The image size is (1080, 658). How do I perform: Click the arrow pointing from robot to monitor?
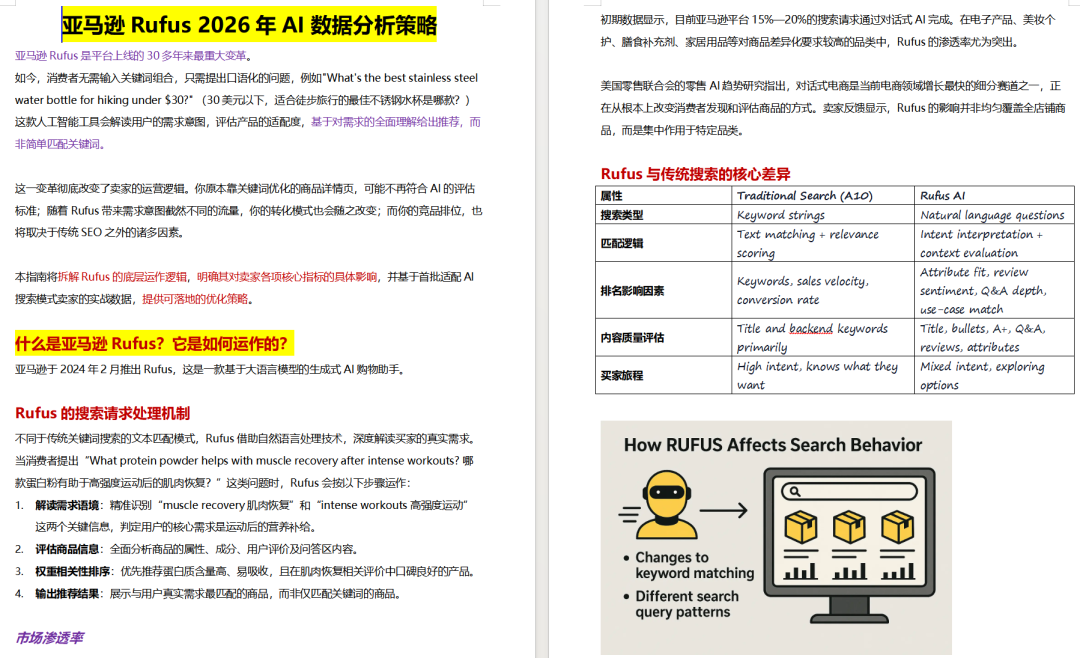pyautogui.click(x=726, y=511)
